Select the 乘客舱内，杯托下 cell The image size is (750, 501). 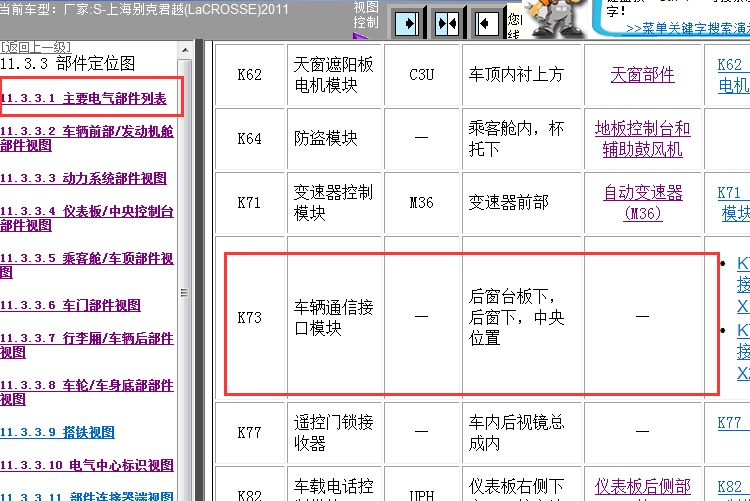coord(521,139)
